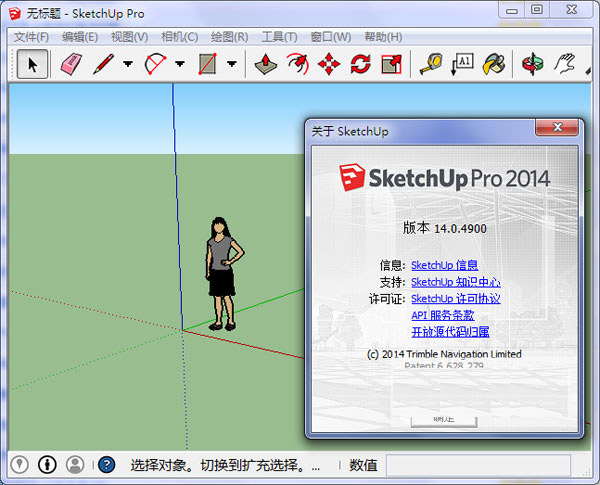The width and height of the screenshot is (600, 485).
Task: Select the arrow Select tool
Action: tap(32, 64)
